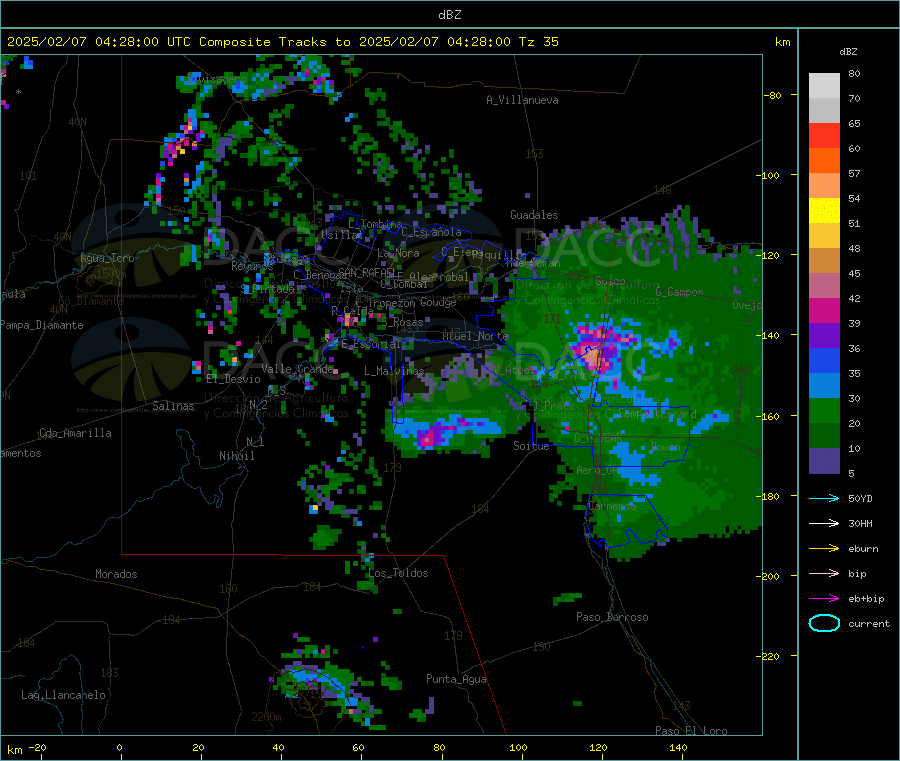Click the G_Campos location label

pyautogui.click(x=680, y=292)
